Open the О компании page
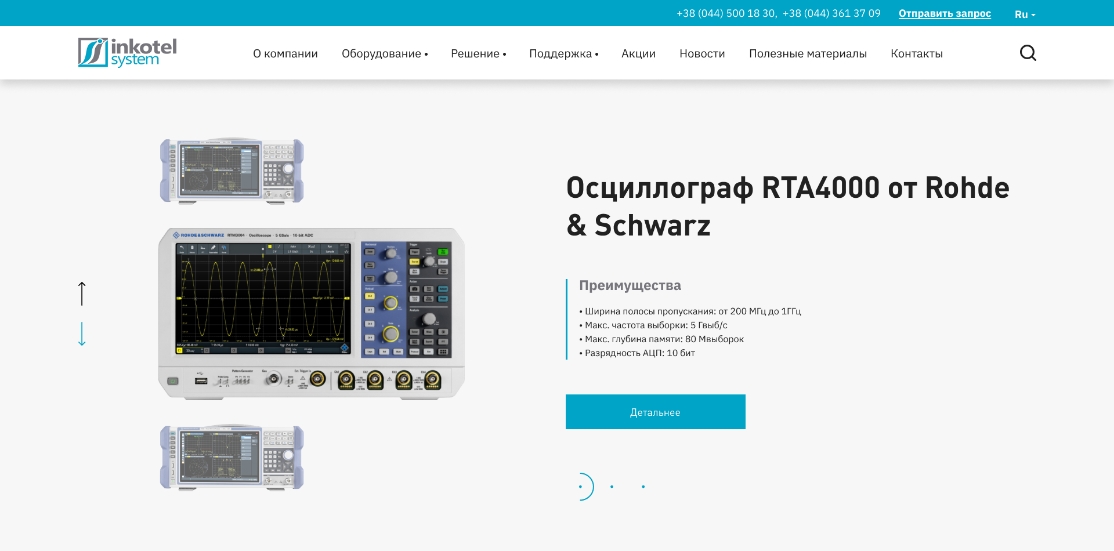Image resolution: width=1114 pixels, height=551 pixels. pyautogui.click(x=285, y=54)
